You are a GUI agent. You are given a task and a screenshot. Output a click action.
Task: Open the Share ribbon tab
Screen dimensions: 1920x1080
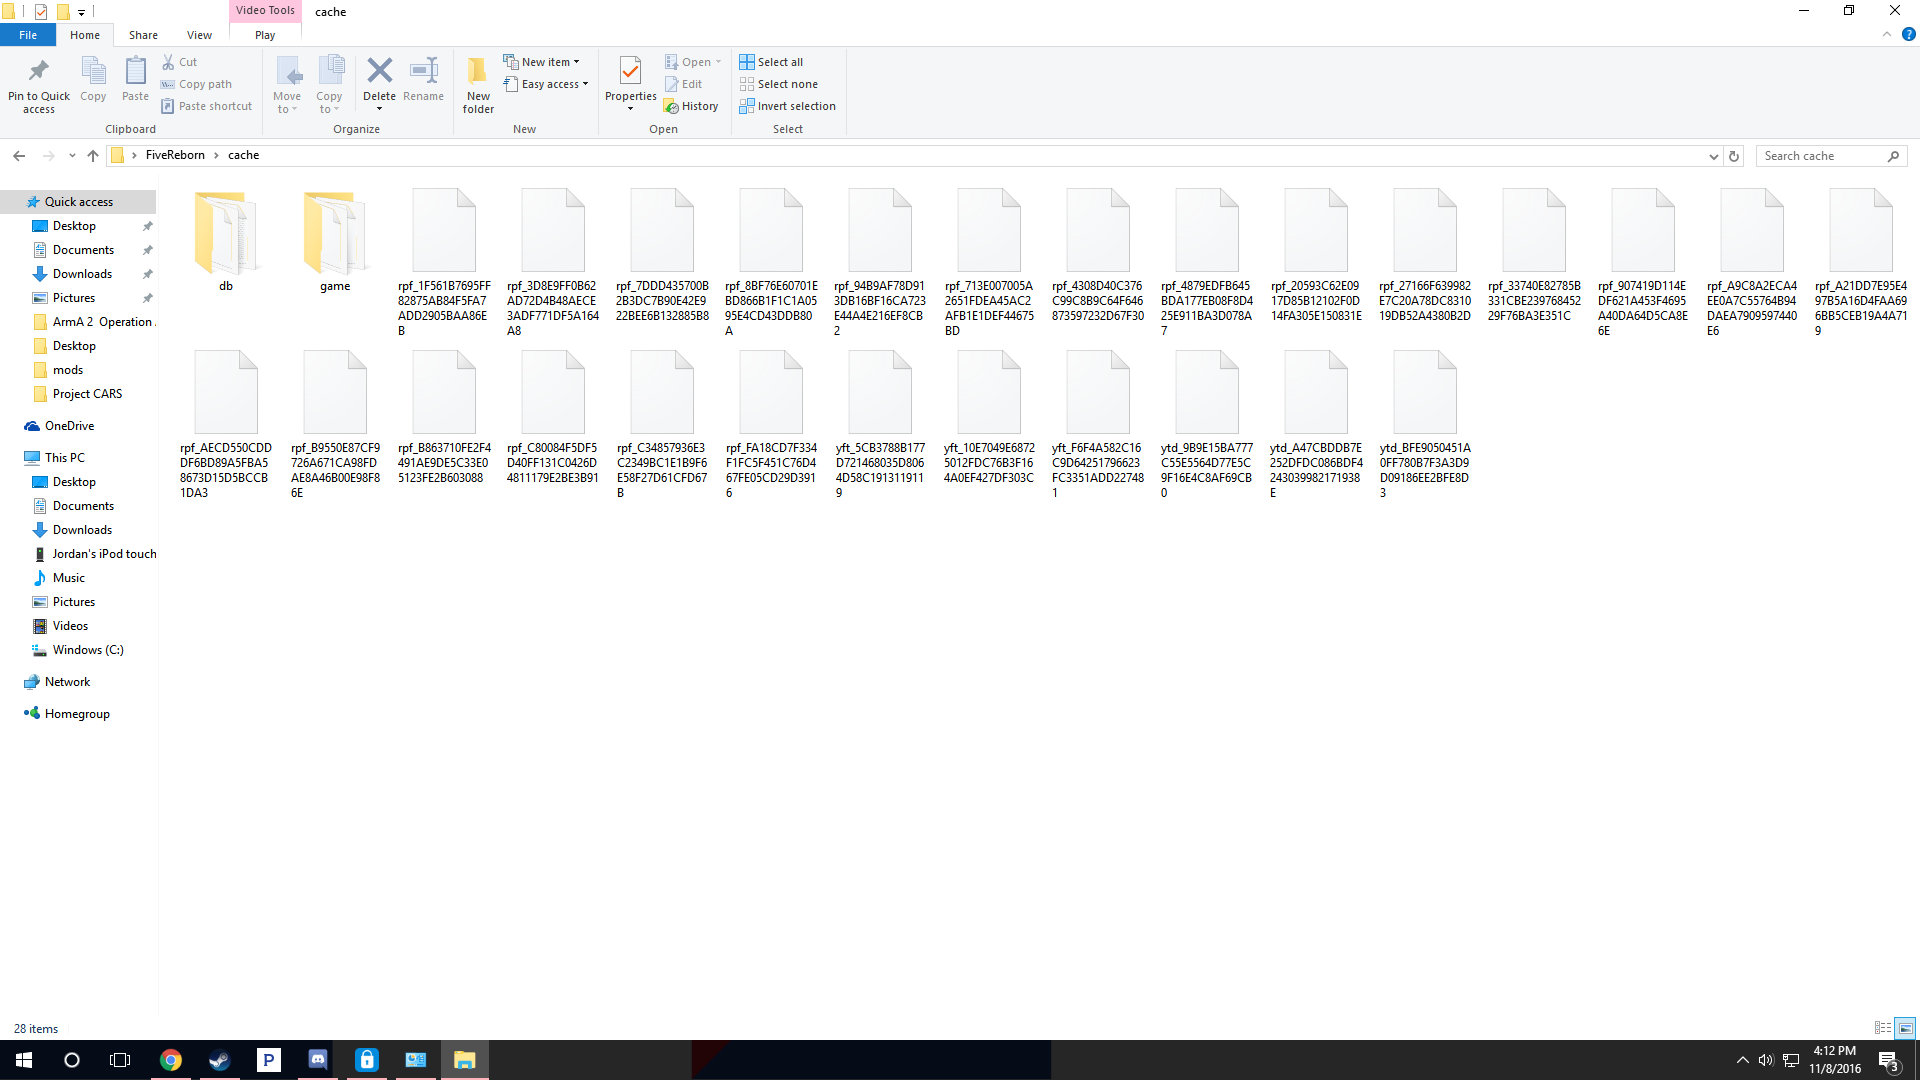pyautogui.click(x=143, y=35)
